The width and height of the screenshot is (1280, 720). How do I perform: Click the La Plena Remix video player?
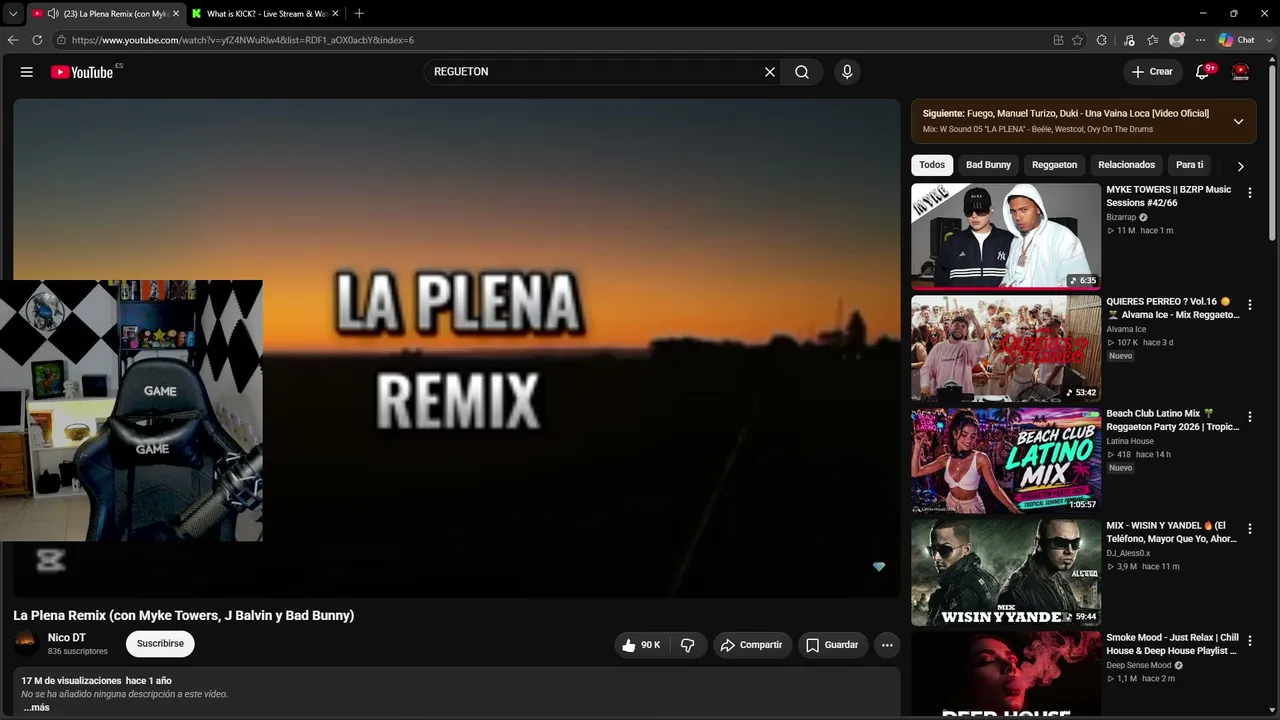(457, 348)
